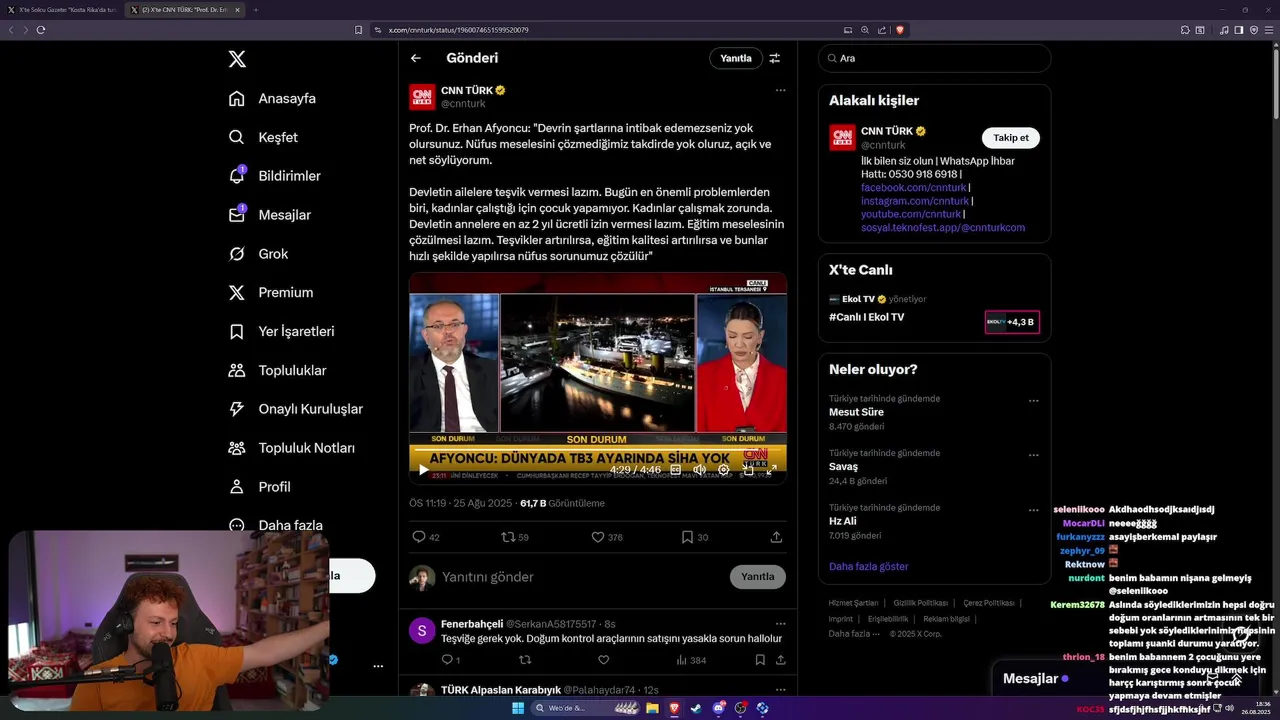Screen dimensions: 1280x720
Task: Switch to the X'te Solcu Gazete browser tab
Action: coord(66,10)
